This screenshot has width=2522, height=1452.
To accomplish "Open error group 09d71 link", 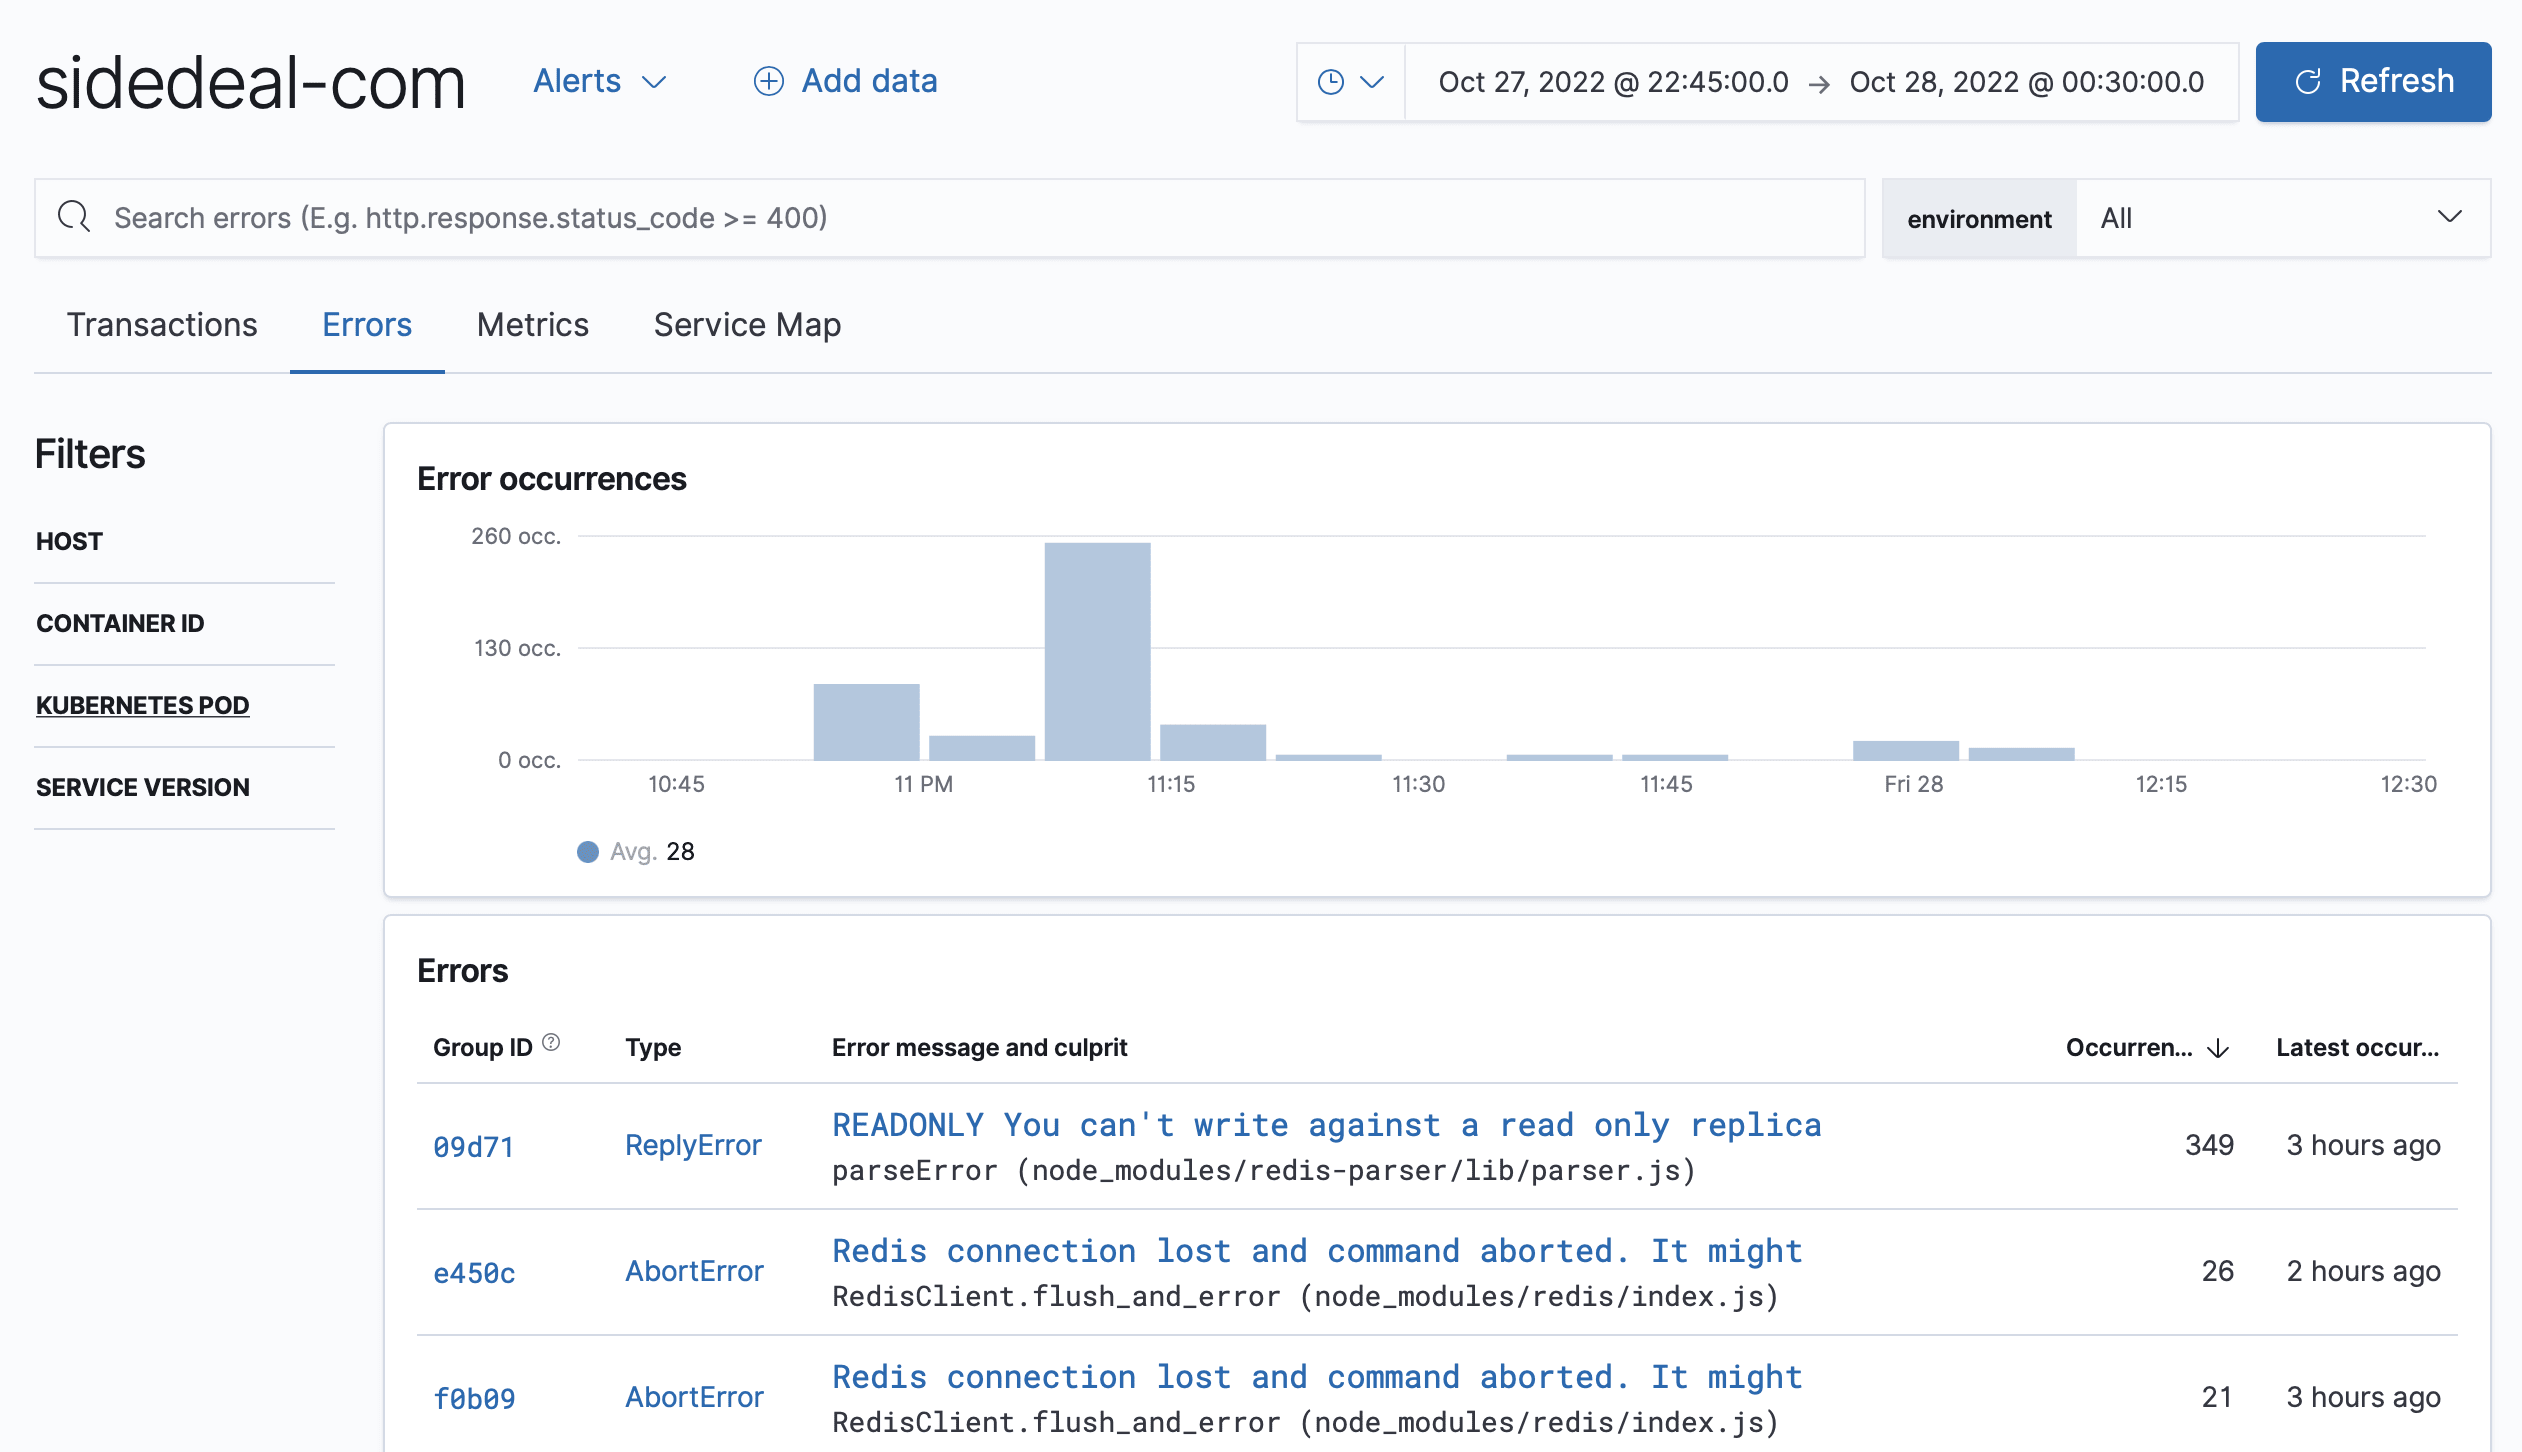I will [474, 1146].
